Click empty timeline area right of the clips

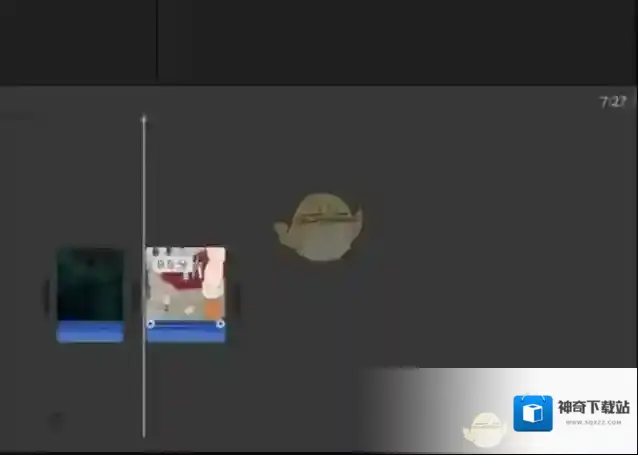[x=450, y=300]
